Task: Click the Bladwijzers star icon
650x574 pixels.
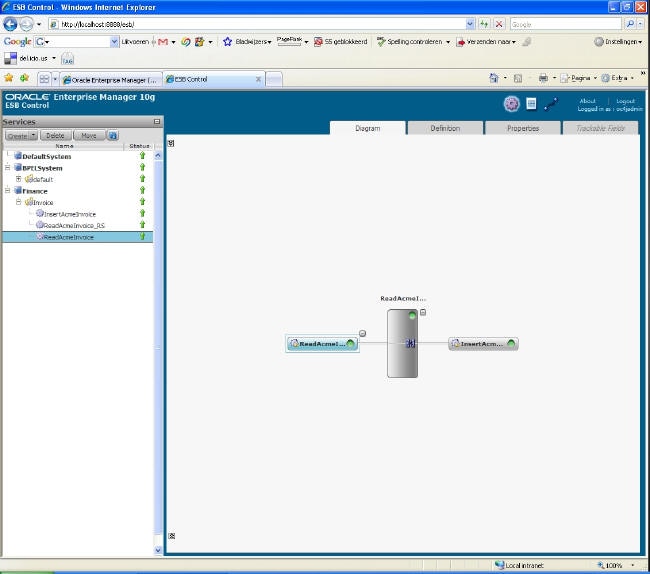Action: coord(227,41)
